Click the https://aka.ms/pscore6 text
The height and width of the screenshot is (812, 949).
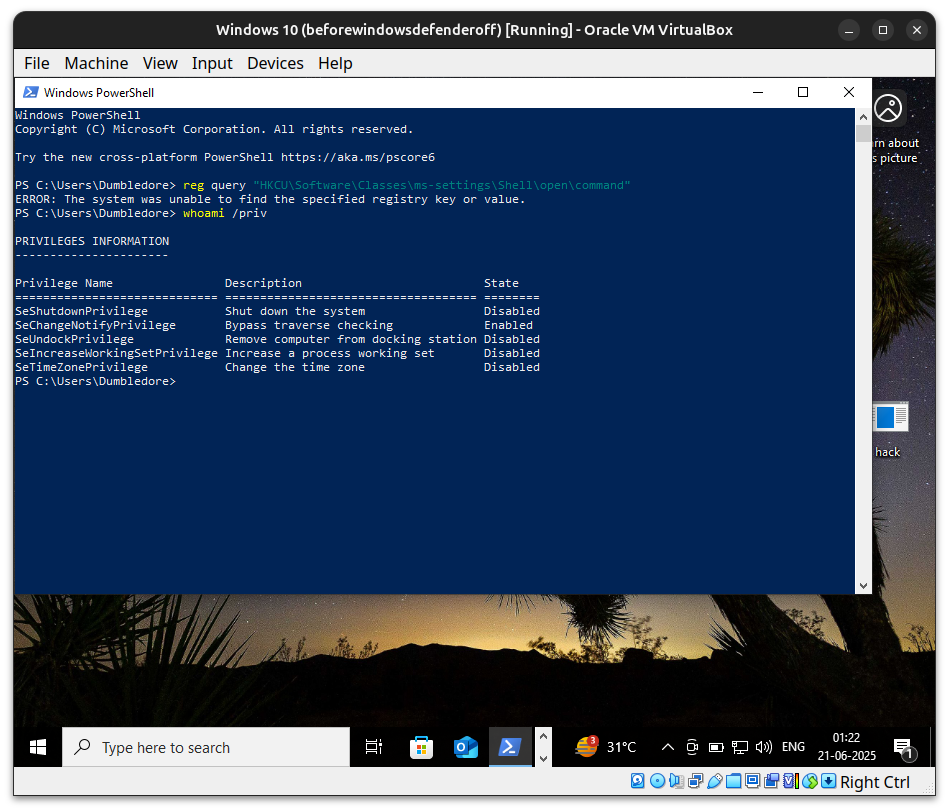coord(358,157)
